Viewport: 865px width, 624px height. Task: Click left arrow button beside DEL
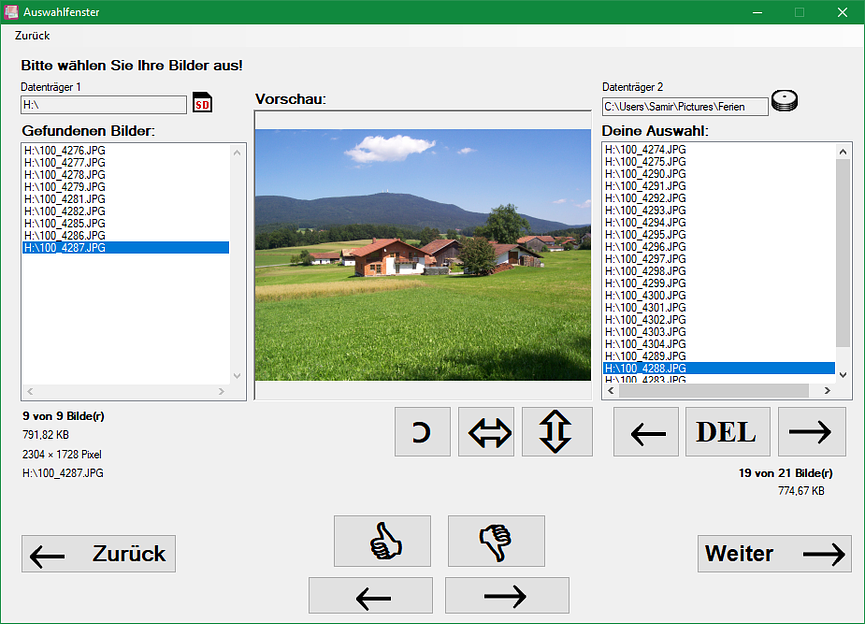click(x=646, y=432)
